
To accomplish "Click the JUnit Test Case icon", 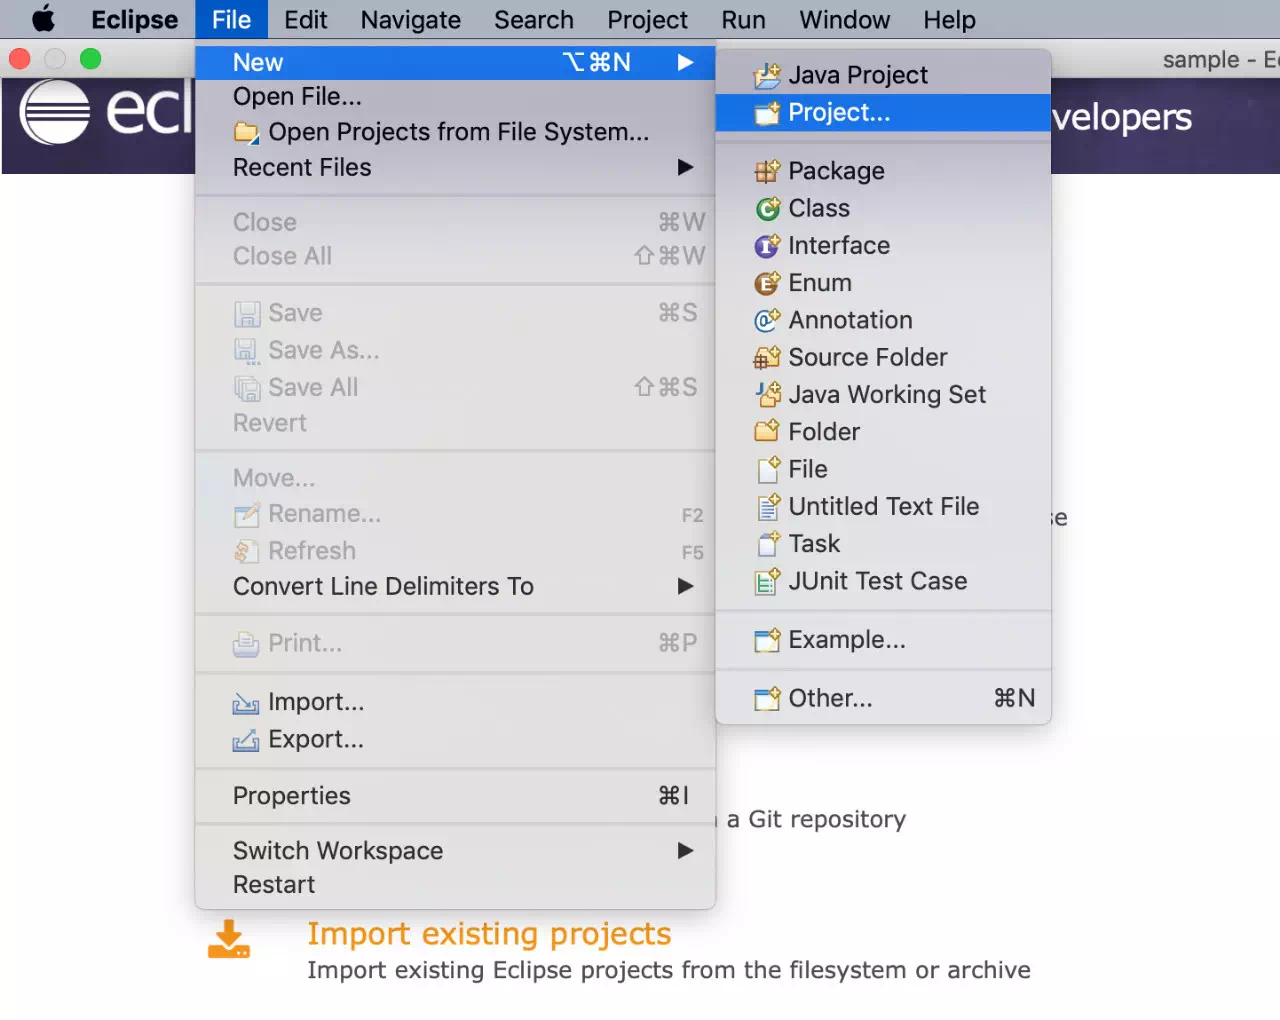I will point(767,581).
